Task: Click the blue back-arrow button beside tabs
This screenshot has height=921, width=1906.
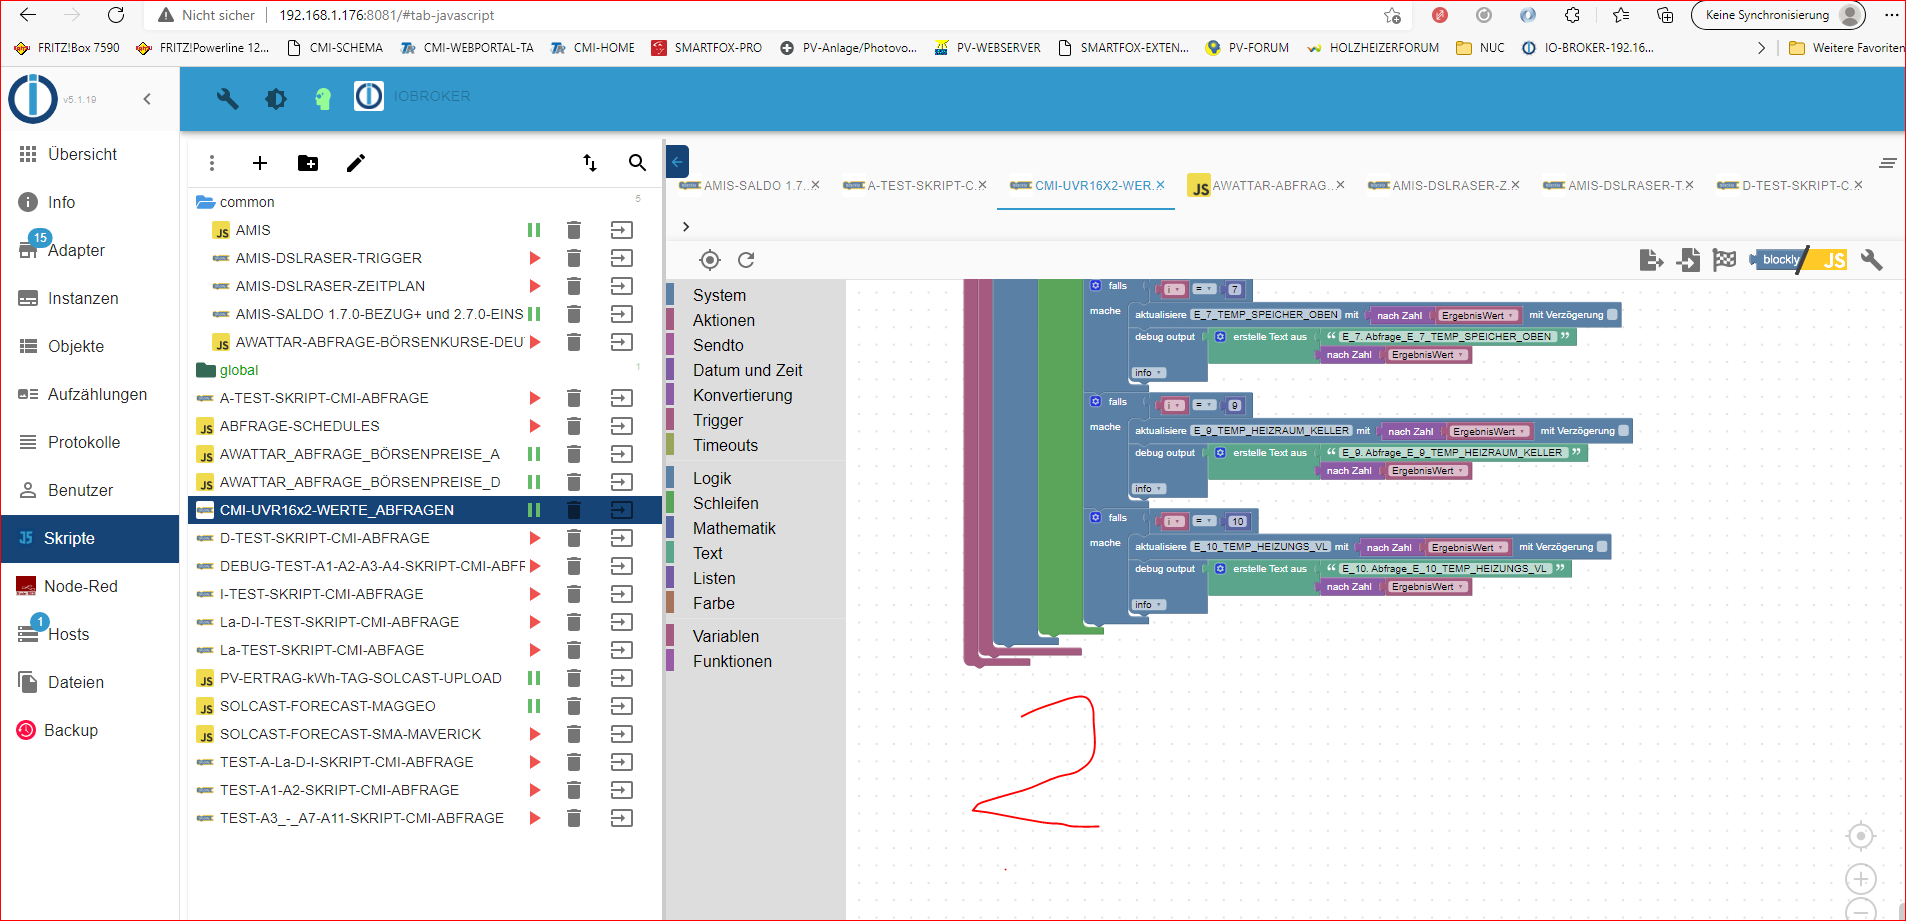Action: click(x=677, y=162)
